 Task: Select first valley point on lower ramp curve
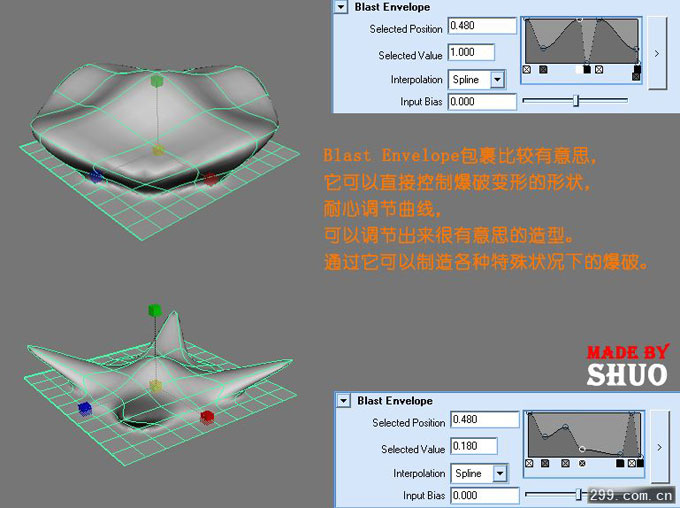pos(545,437)
